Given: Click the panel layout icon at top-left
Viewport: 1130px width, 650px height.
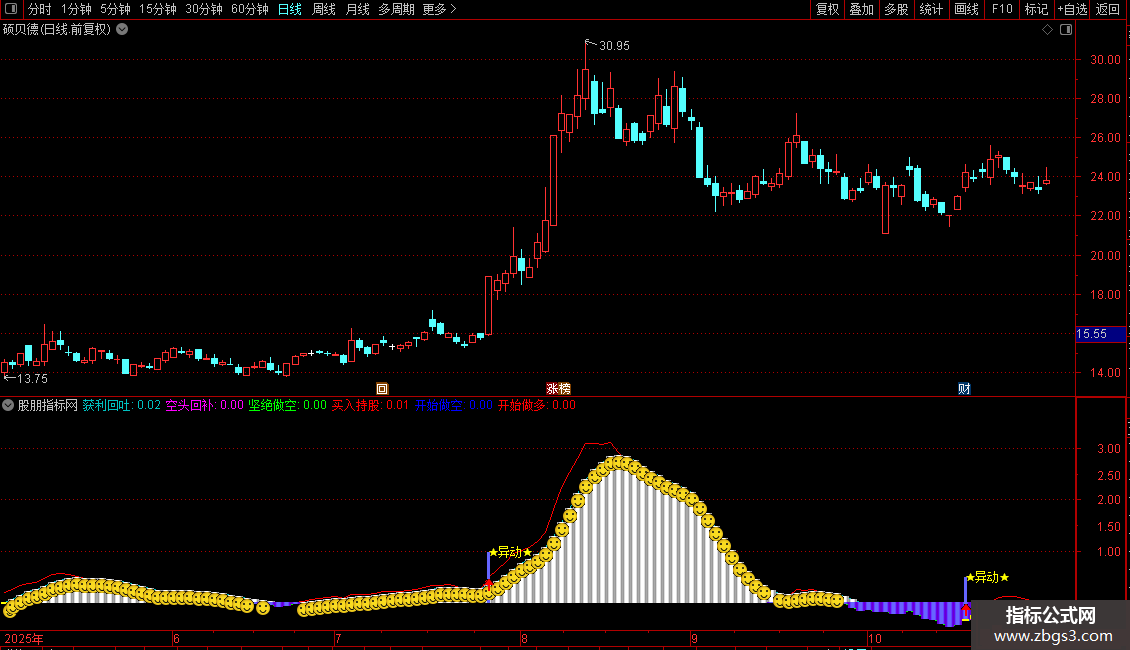Looking at the screenshot, I should point(11,9).
